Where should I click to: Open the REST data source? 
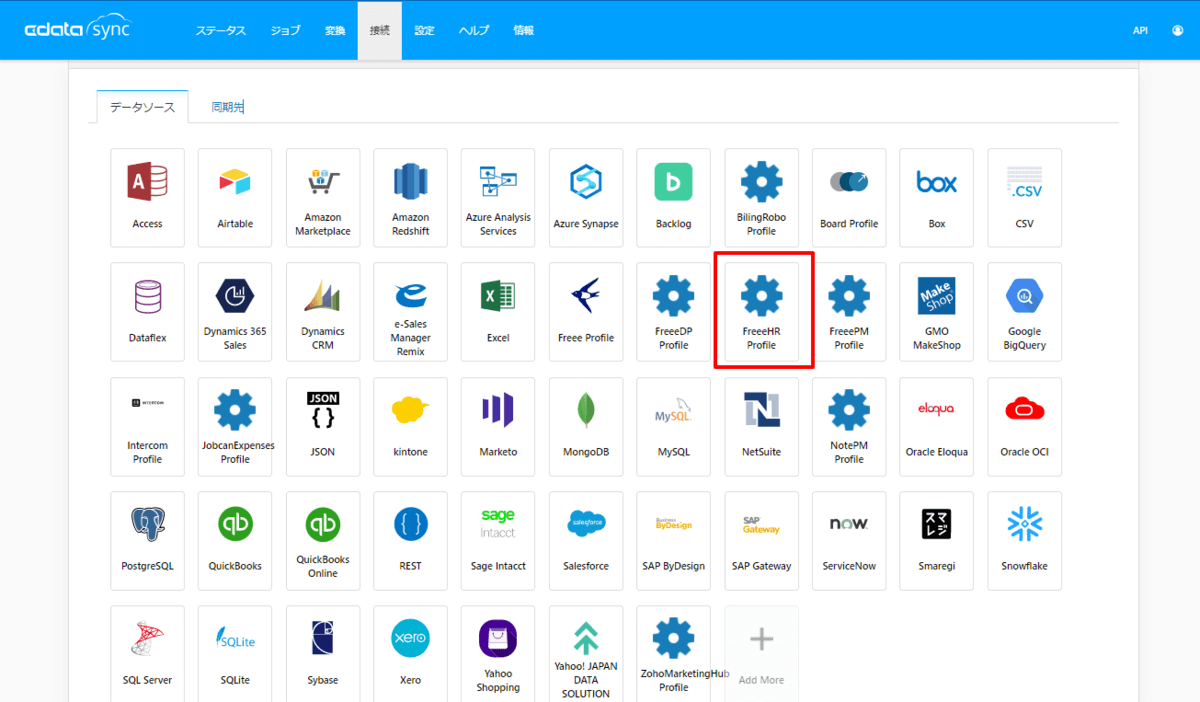(410, 540)
